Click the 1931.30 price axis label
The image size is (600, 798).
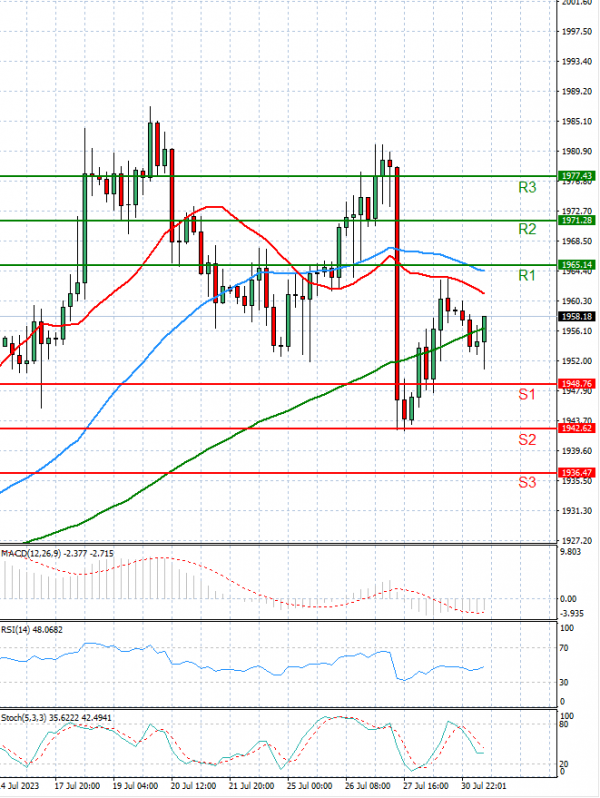pos(577,511)
